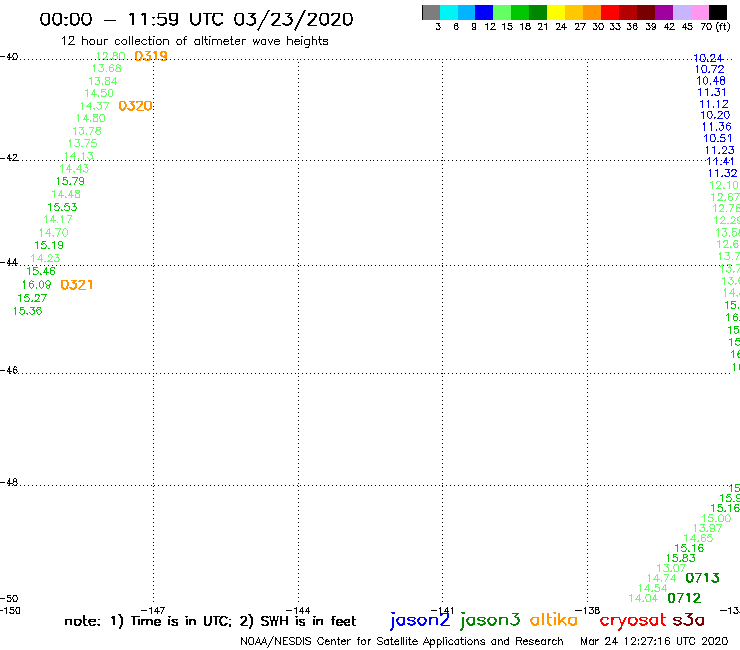Image resolution: width=740 pixels, height=650 pixels.
Task: Click the orange 0321 time marker
Action: click(x=77, y=285)
